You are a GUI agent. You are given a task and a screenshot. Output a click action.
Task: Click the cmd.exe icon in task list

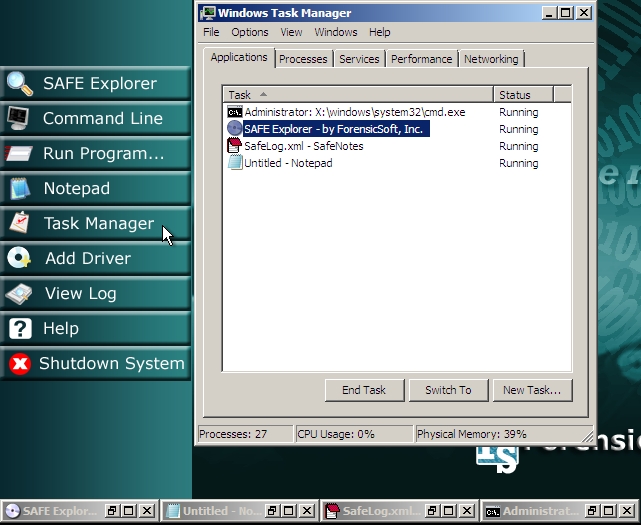(x=235, y=112)
